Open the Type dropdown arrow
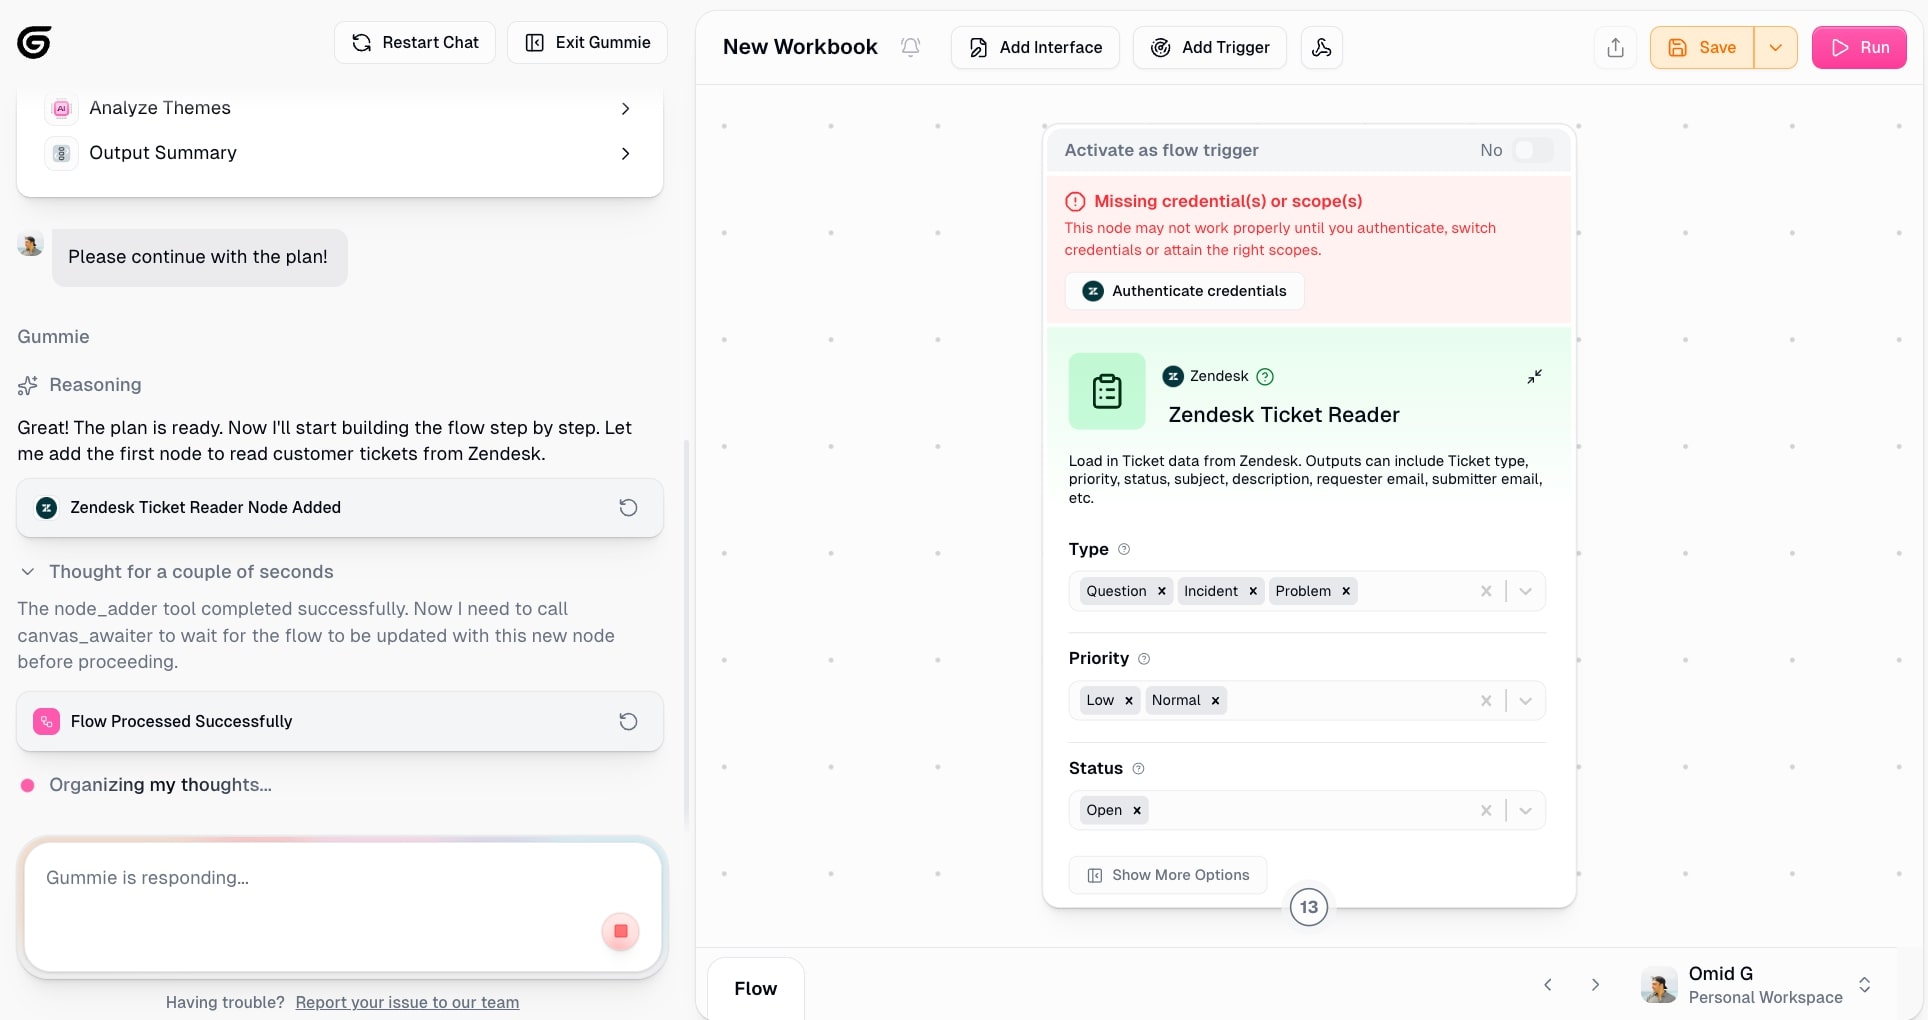 [x=1526, y=591]
